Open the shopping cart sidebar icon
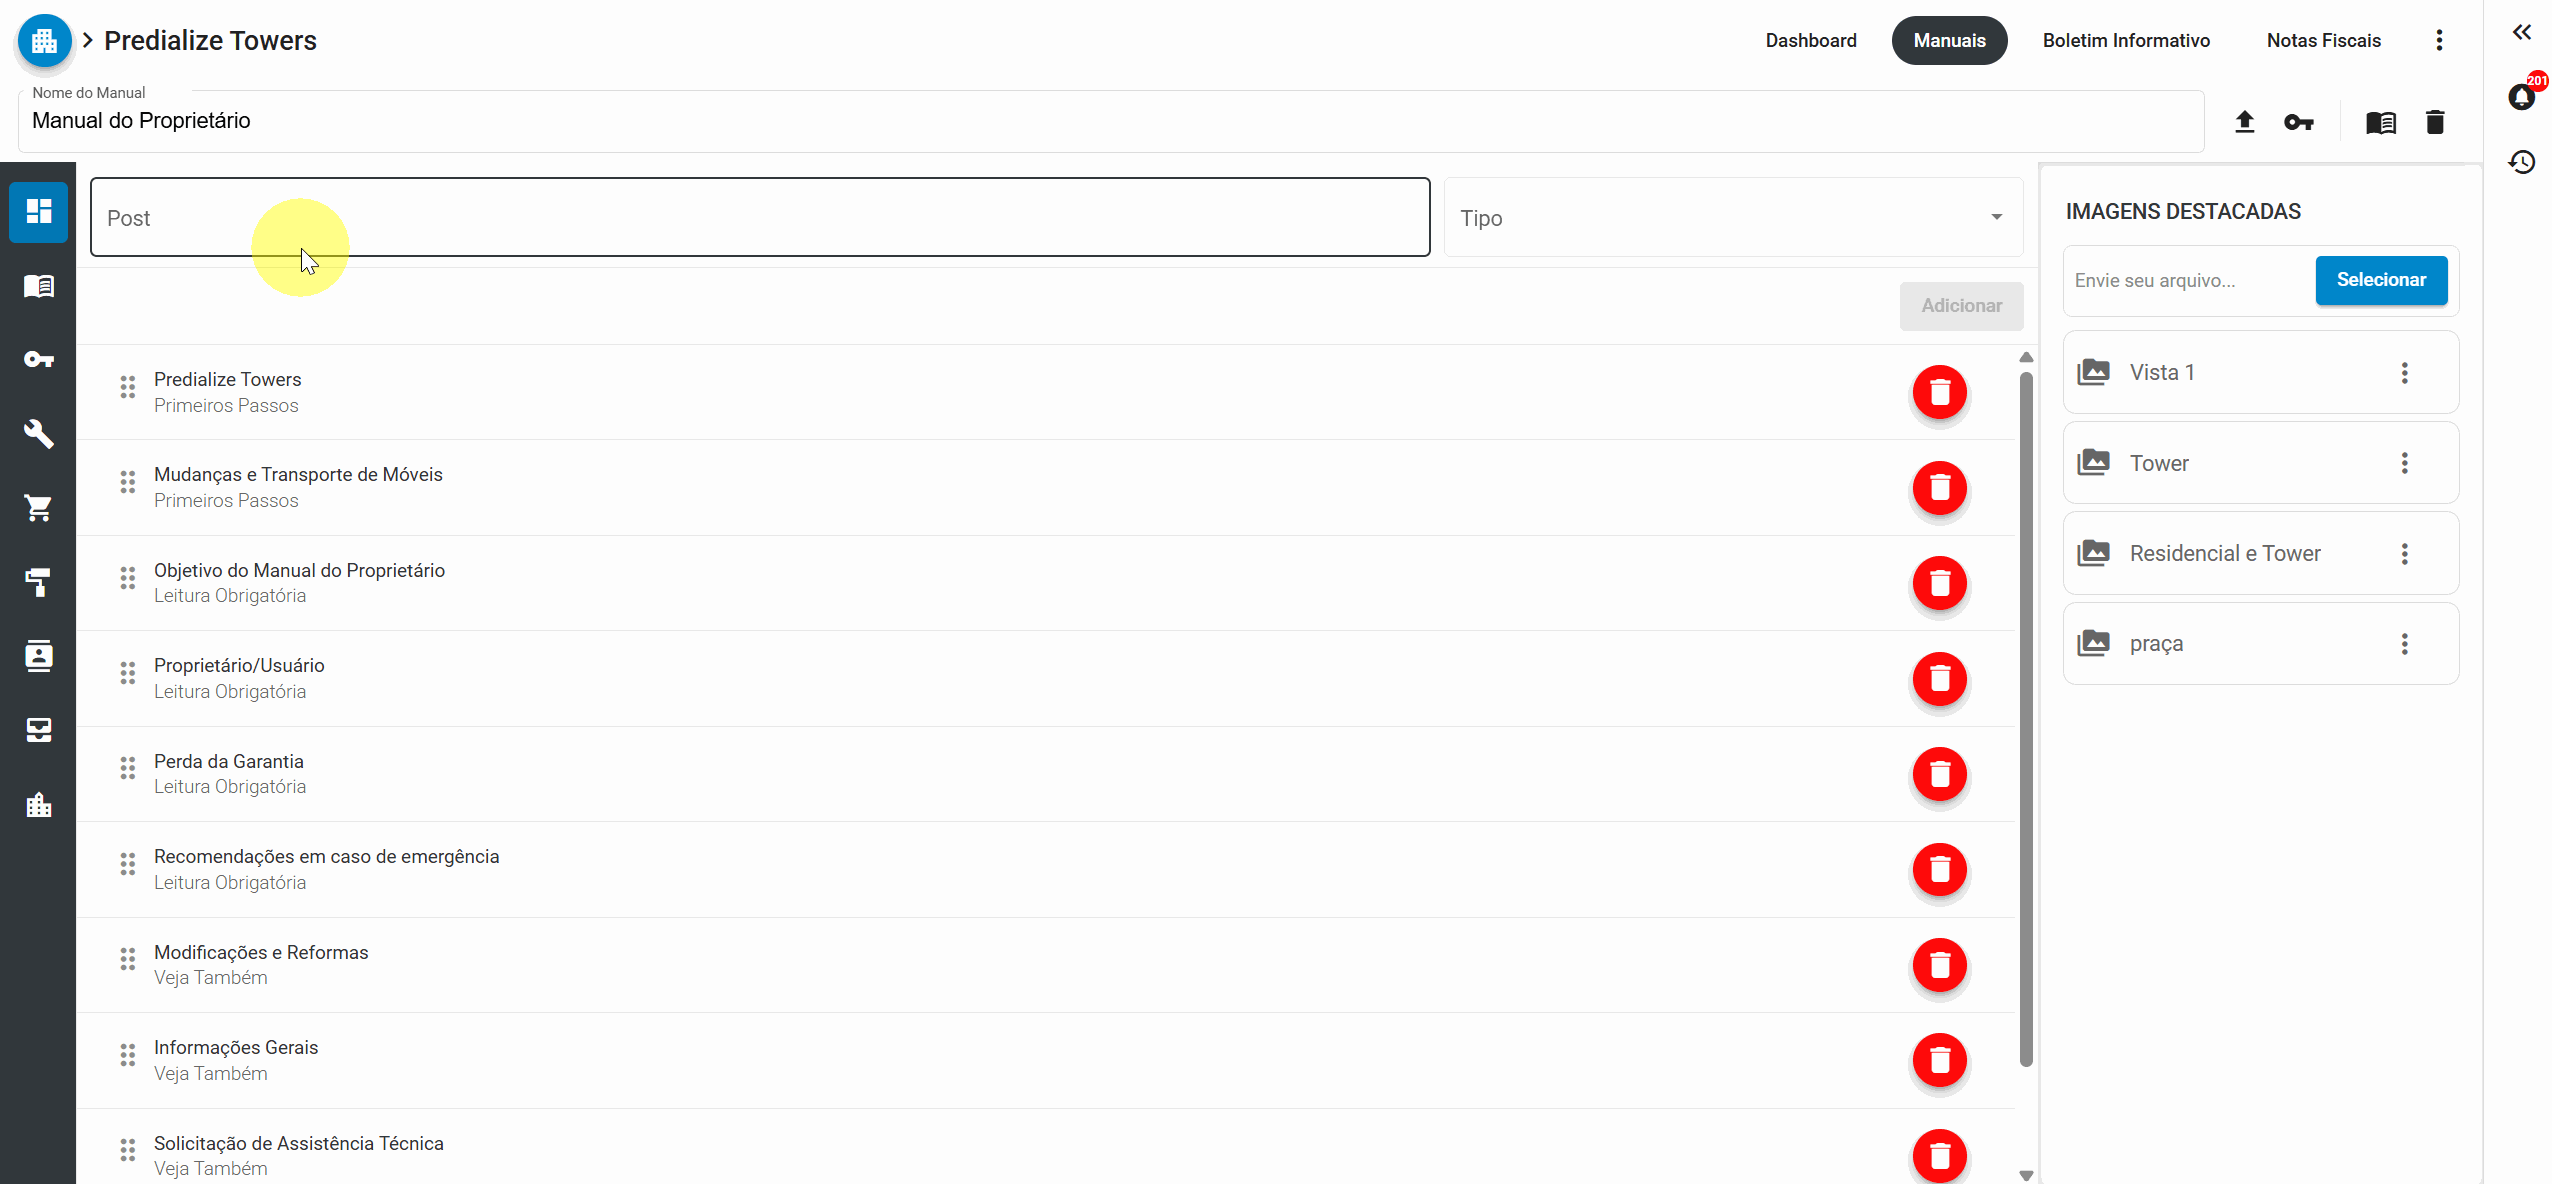The height and width of the screenshot is (1184, 2552). coord(39,508)
